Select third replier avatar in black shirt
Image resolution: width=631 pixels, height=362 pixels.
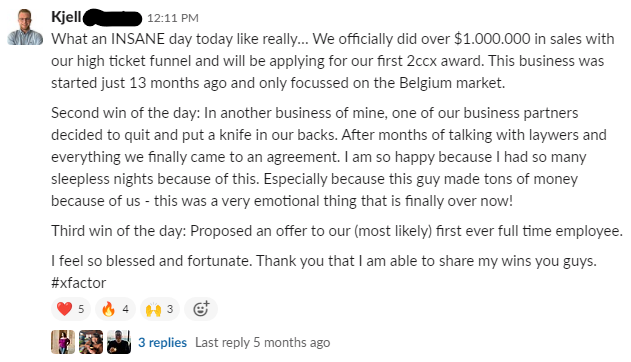119,342
